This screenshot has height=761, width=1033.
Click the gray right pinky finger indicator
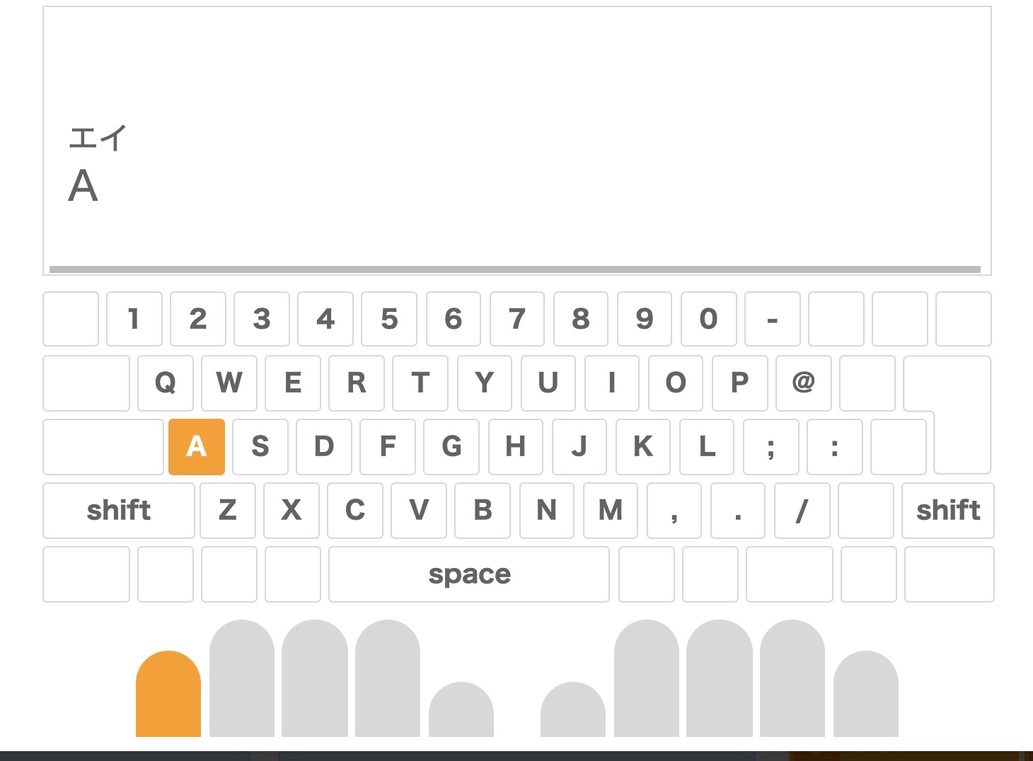865,694
